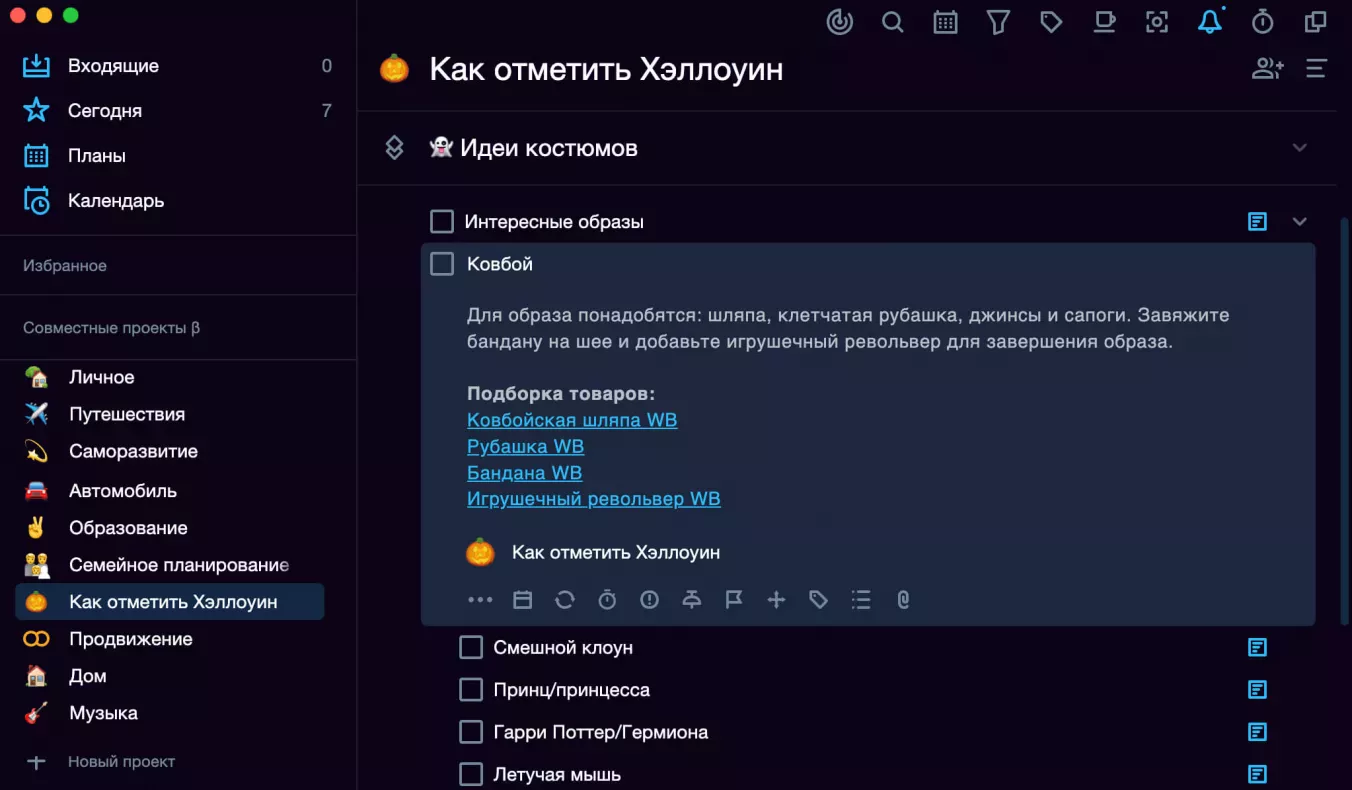The image size is (1352, 790).
Task: Open note icon for Гарри Поттер/Гермиона
Action: (x=1258, y=732)
